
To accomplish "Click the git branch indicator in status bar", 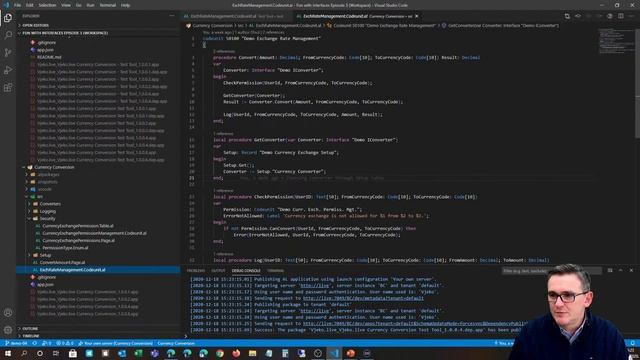I will (x=16, y=343).
